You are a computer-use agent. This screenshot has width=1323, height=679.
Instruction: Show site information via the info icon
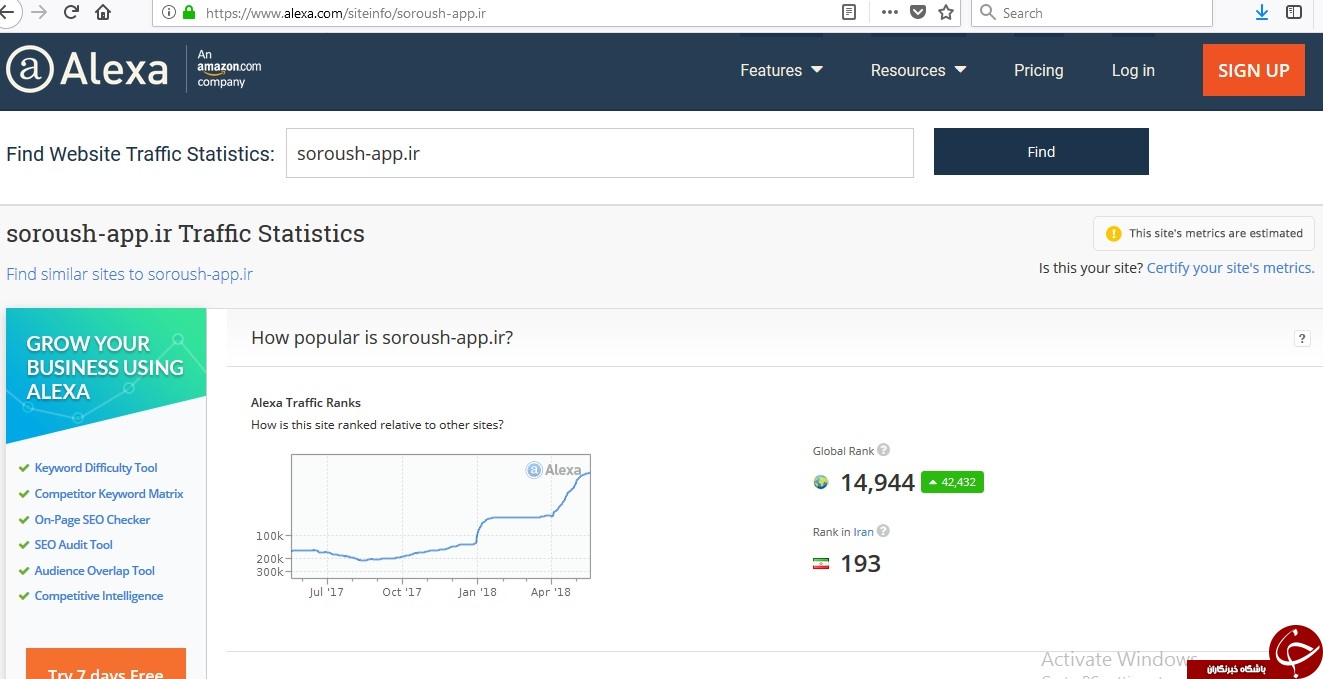point(167,13)
